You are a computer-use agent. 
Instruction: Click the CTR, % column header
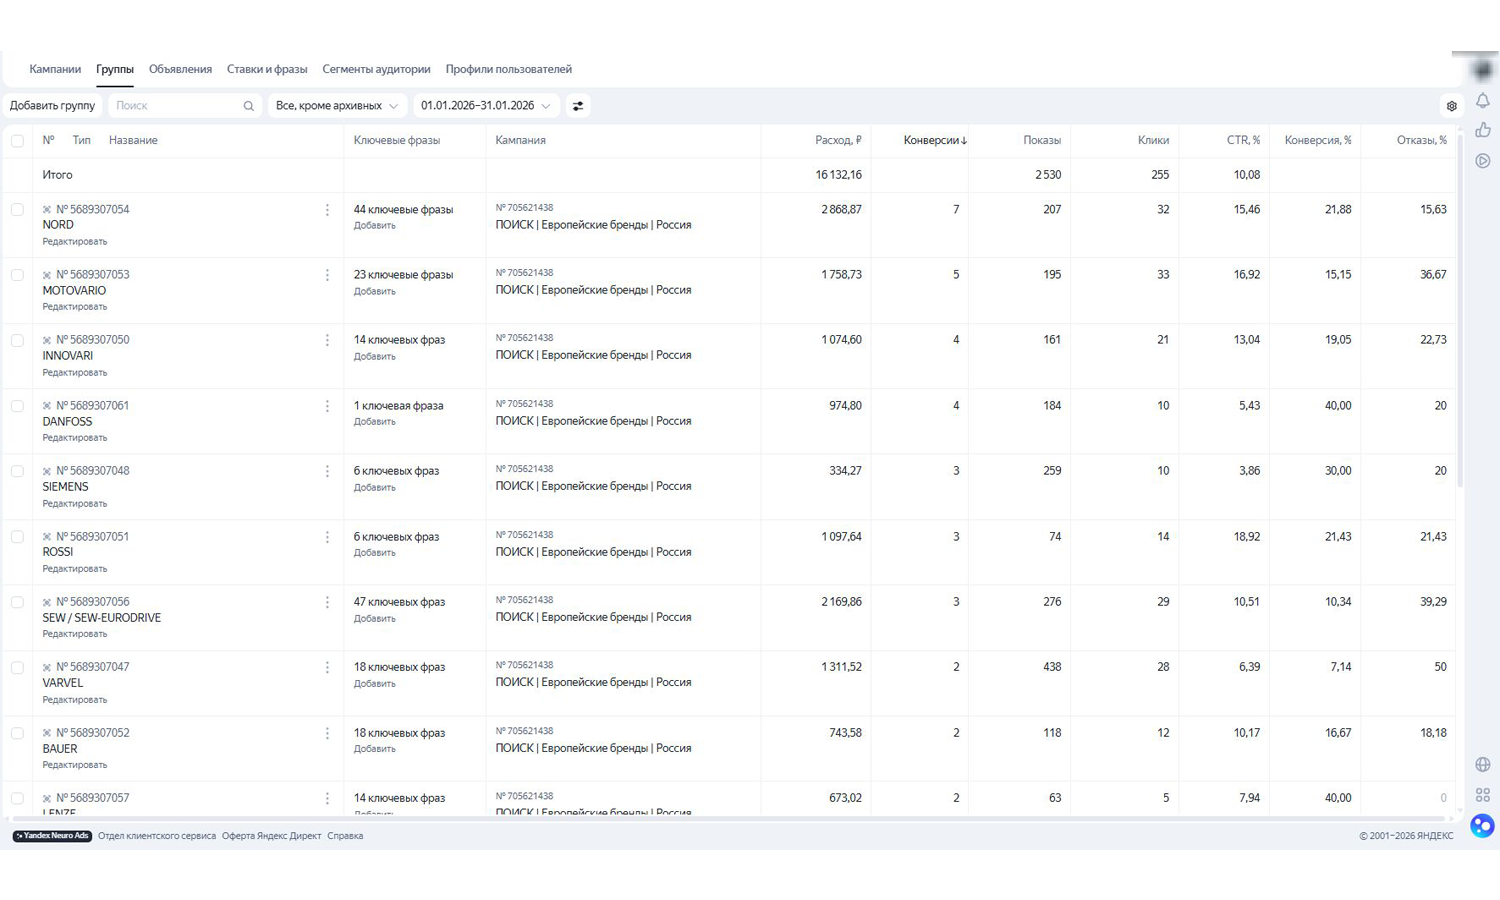[x=1243, y=141]
